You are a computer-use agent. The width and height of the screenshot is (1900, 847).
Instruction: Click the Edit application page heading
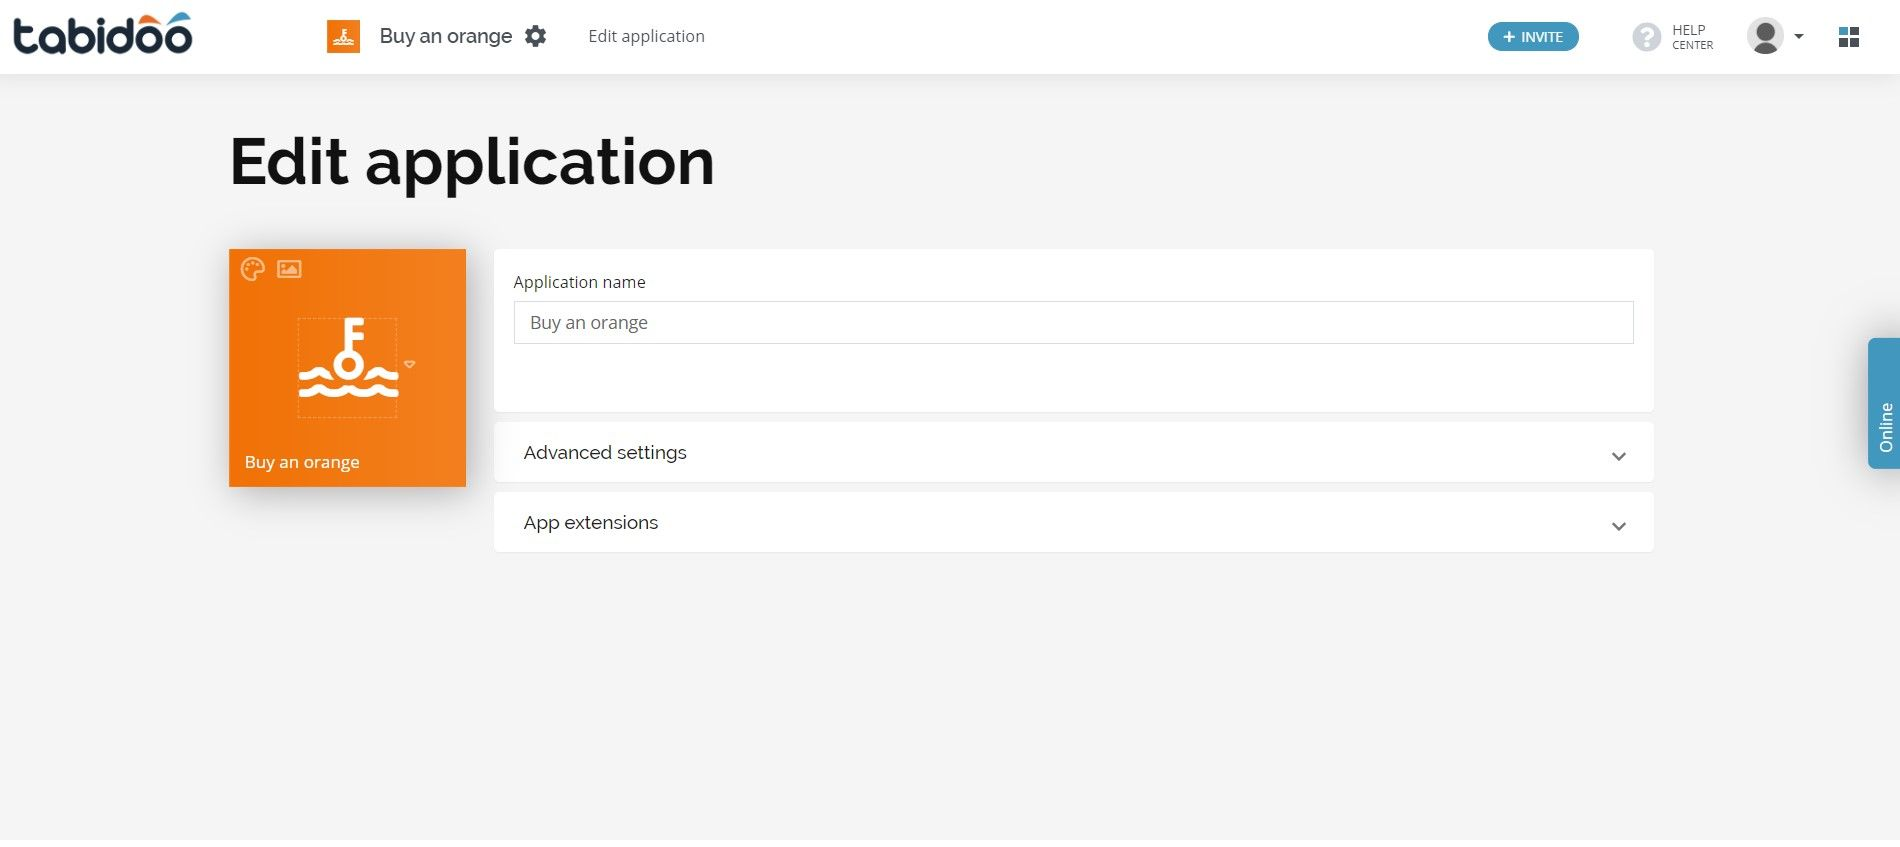(x=472, y=162)
